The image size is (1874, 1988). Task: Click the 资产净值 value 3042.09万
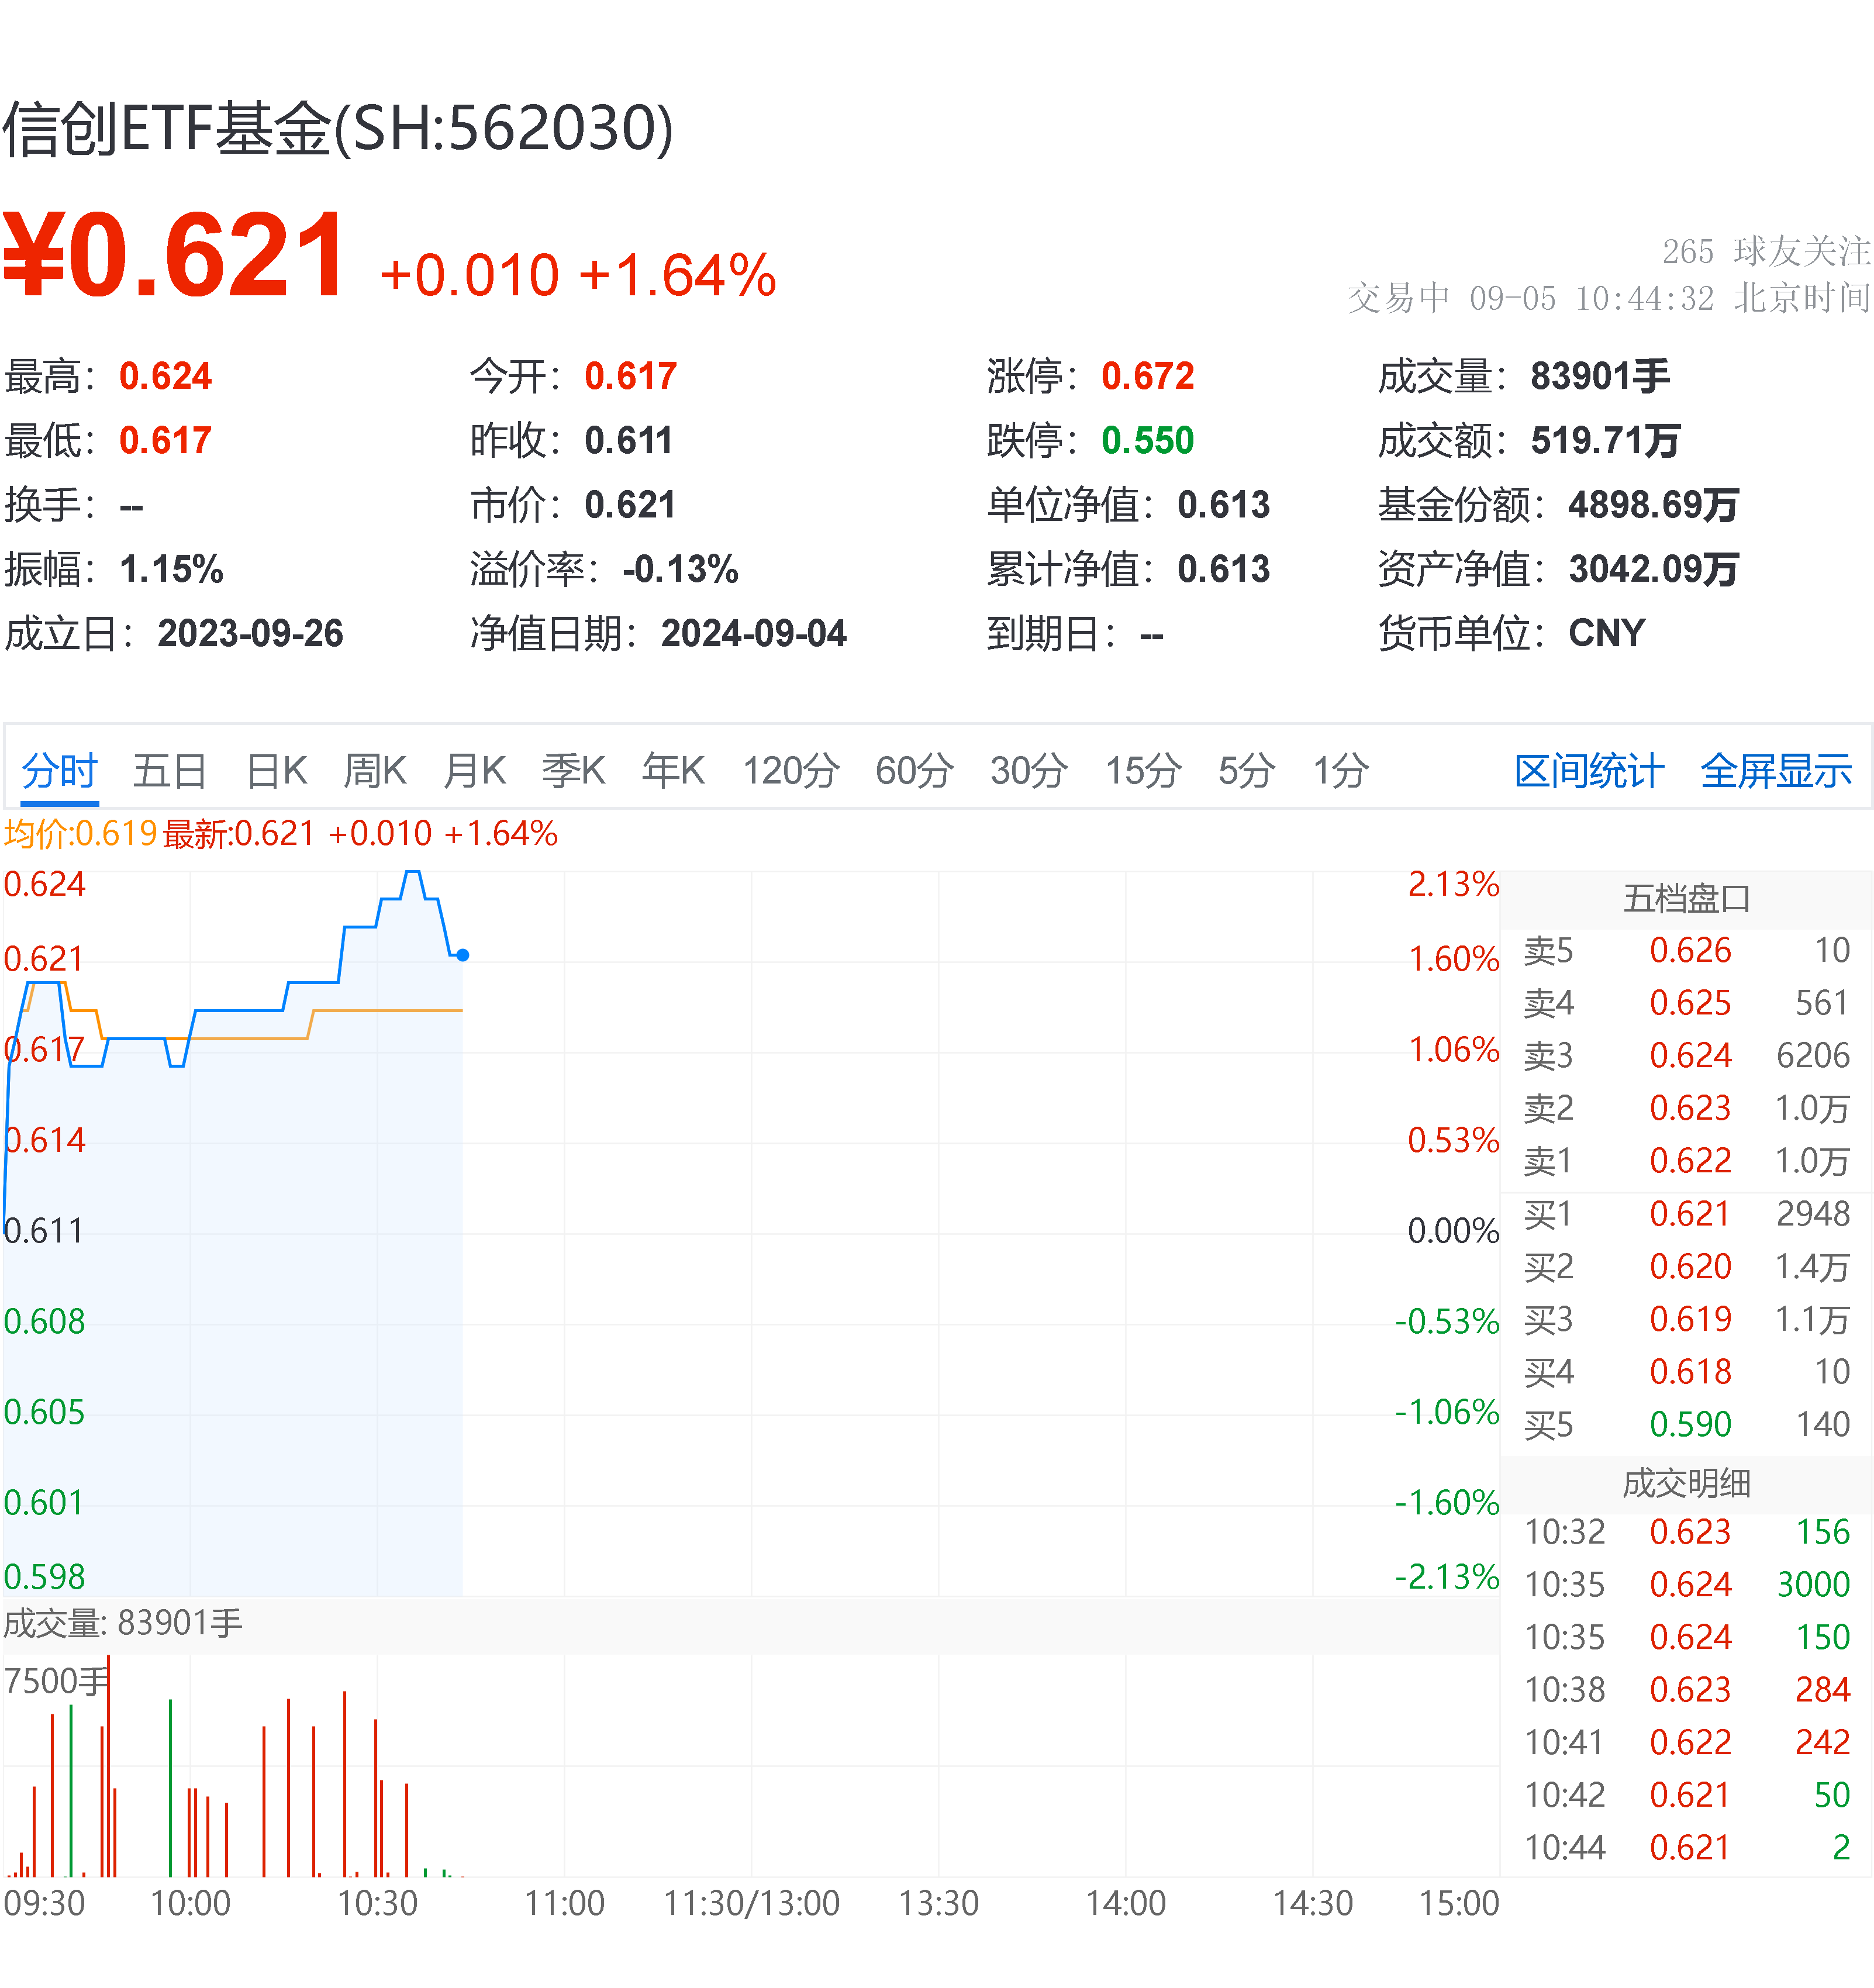(1654, 570)
